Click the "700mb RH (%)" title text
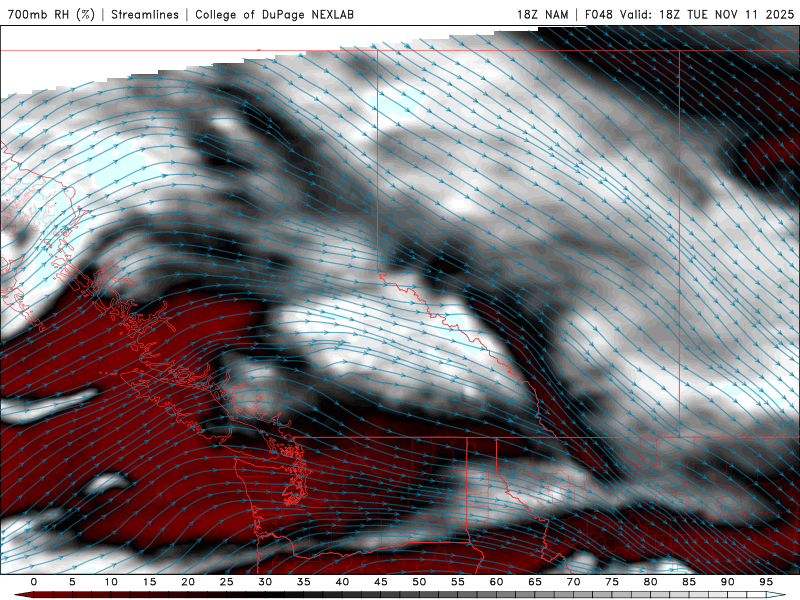 (52, 14)
